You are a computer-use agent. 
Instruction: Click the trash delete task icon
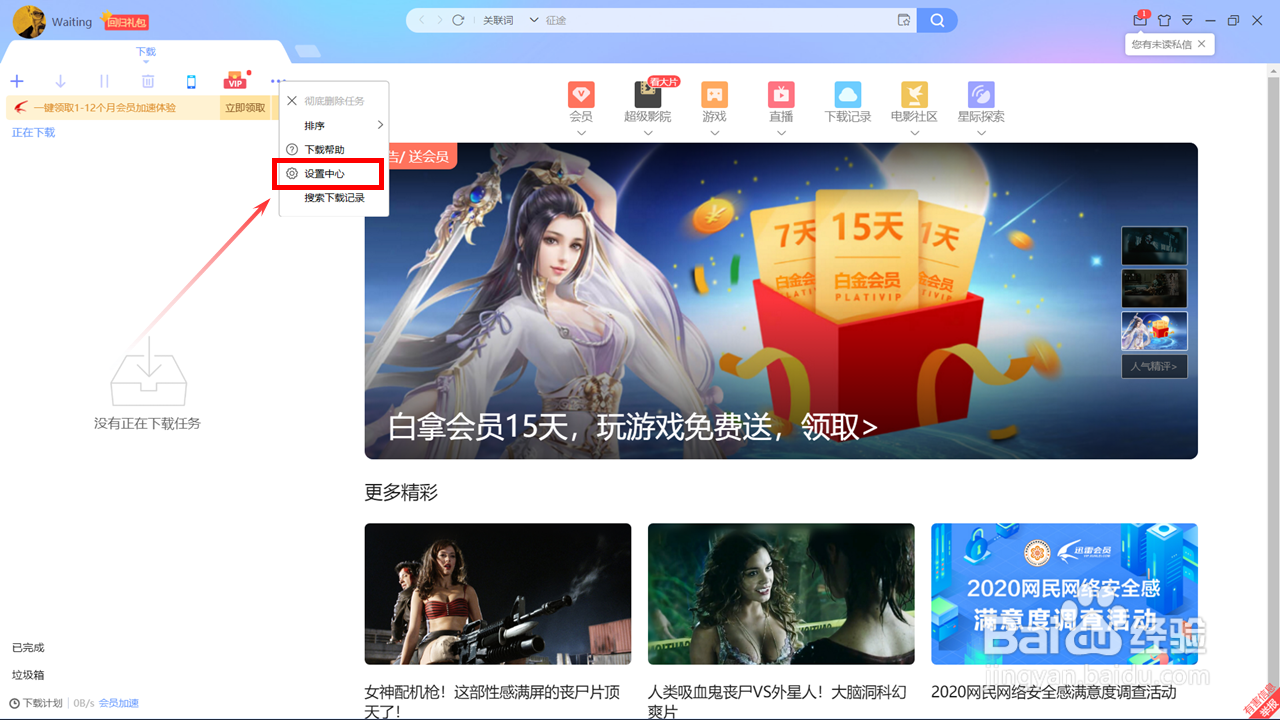[x=148, y=81]
